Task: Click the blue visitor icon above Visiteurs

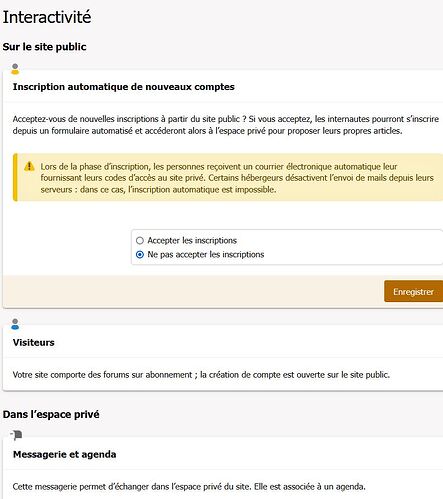Action: point(15,324)
